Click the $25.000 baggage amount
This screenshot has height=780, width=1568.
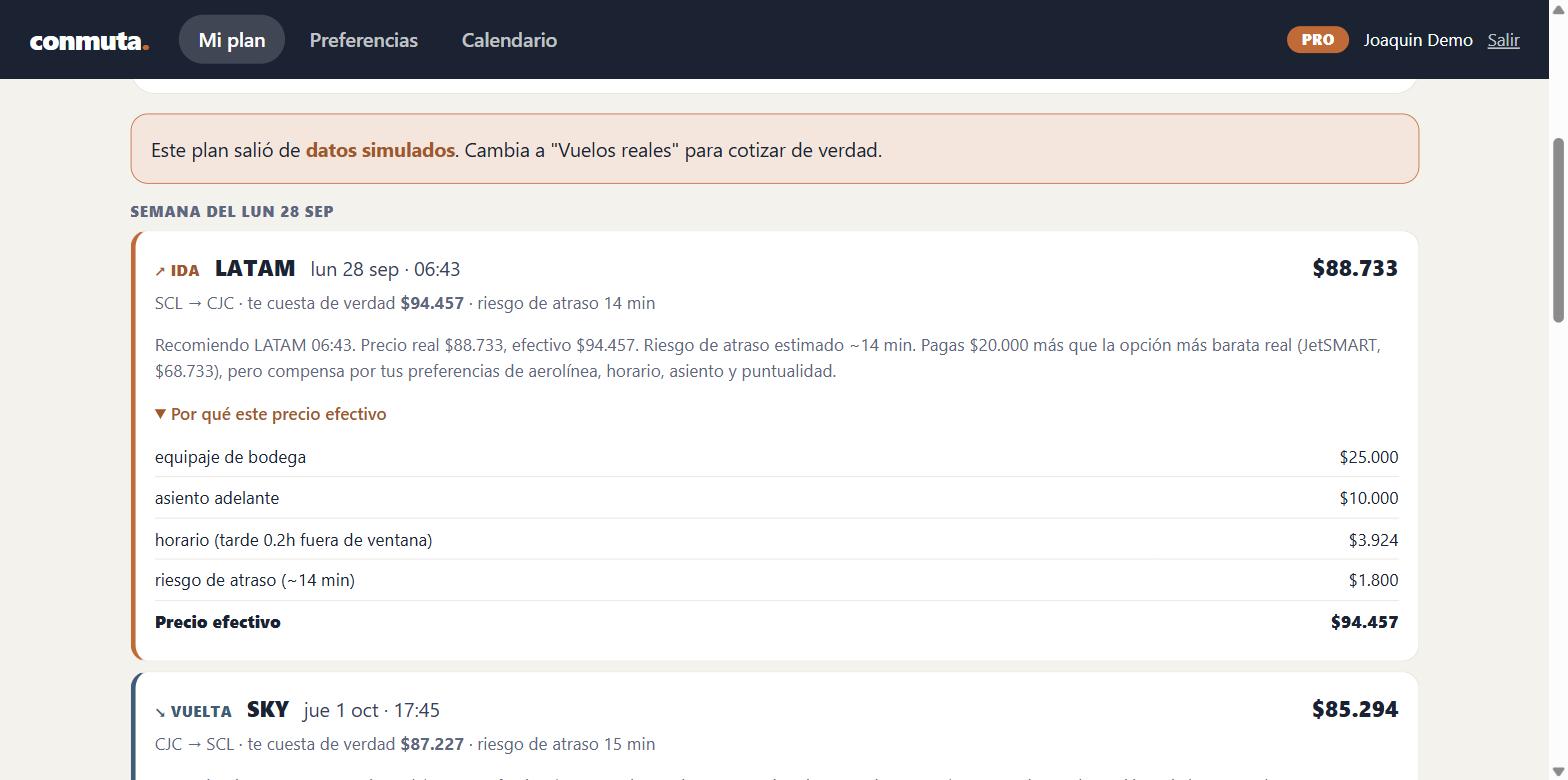tap(1369, 457)
